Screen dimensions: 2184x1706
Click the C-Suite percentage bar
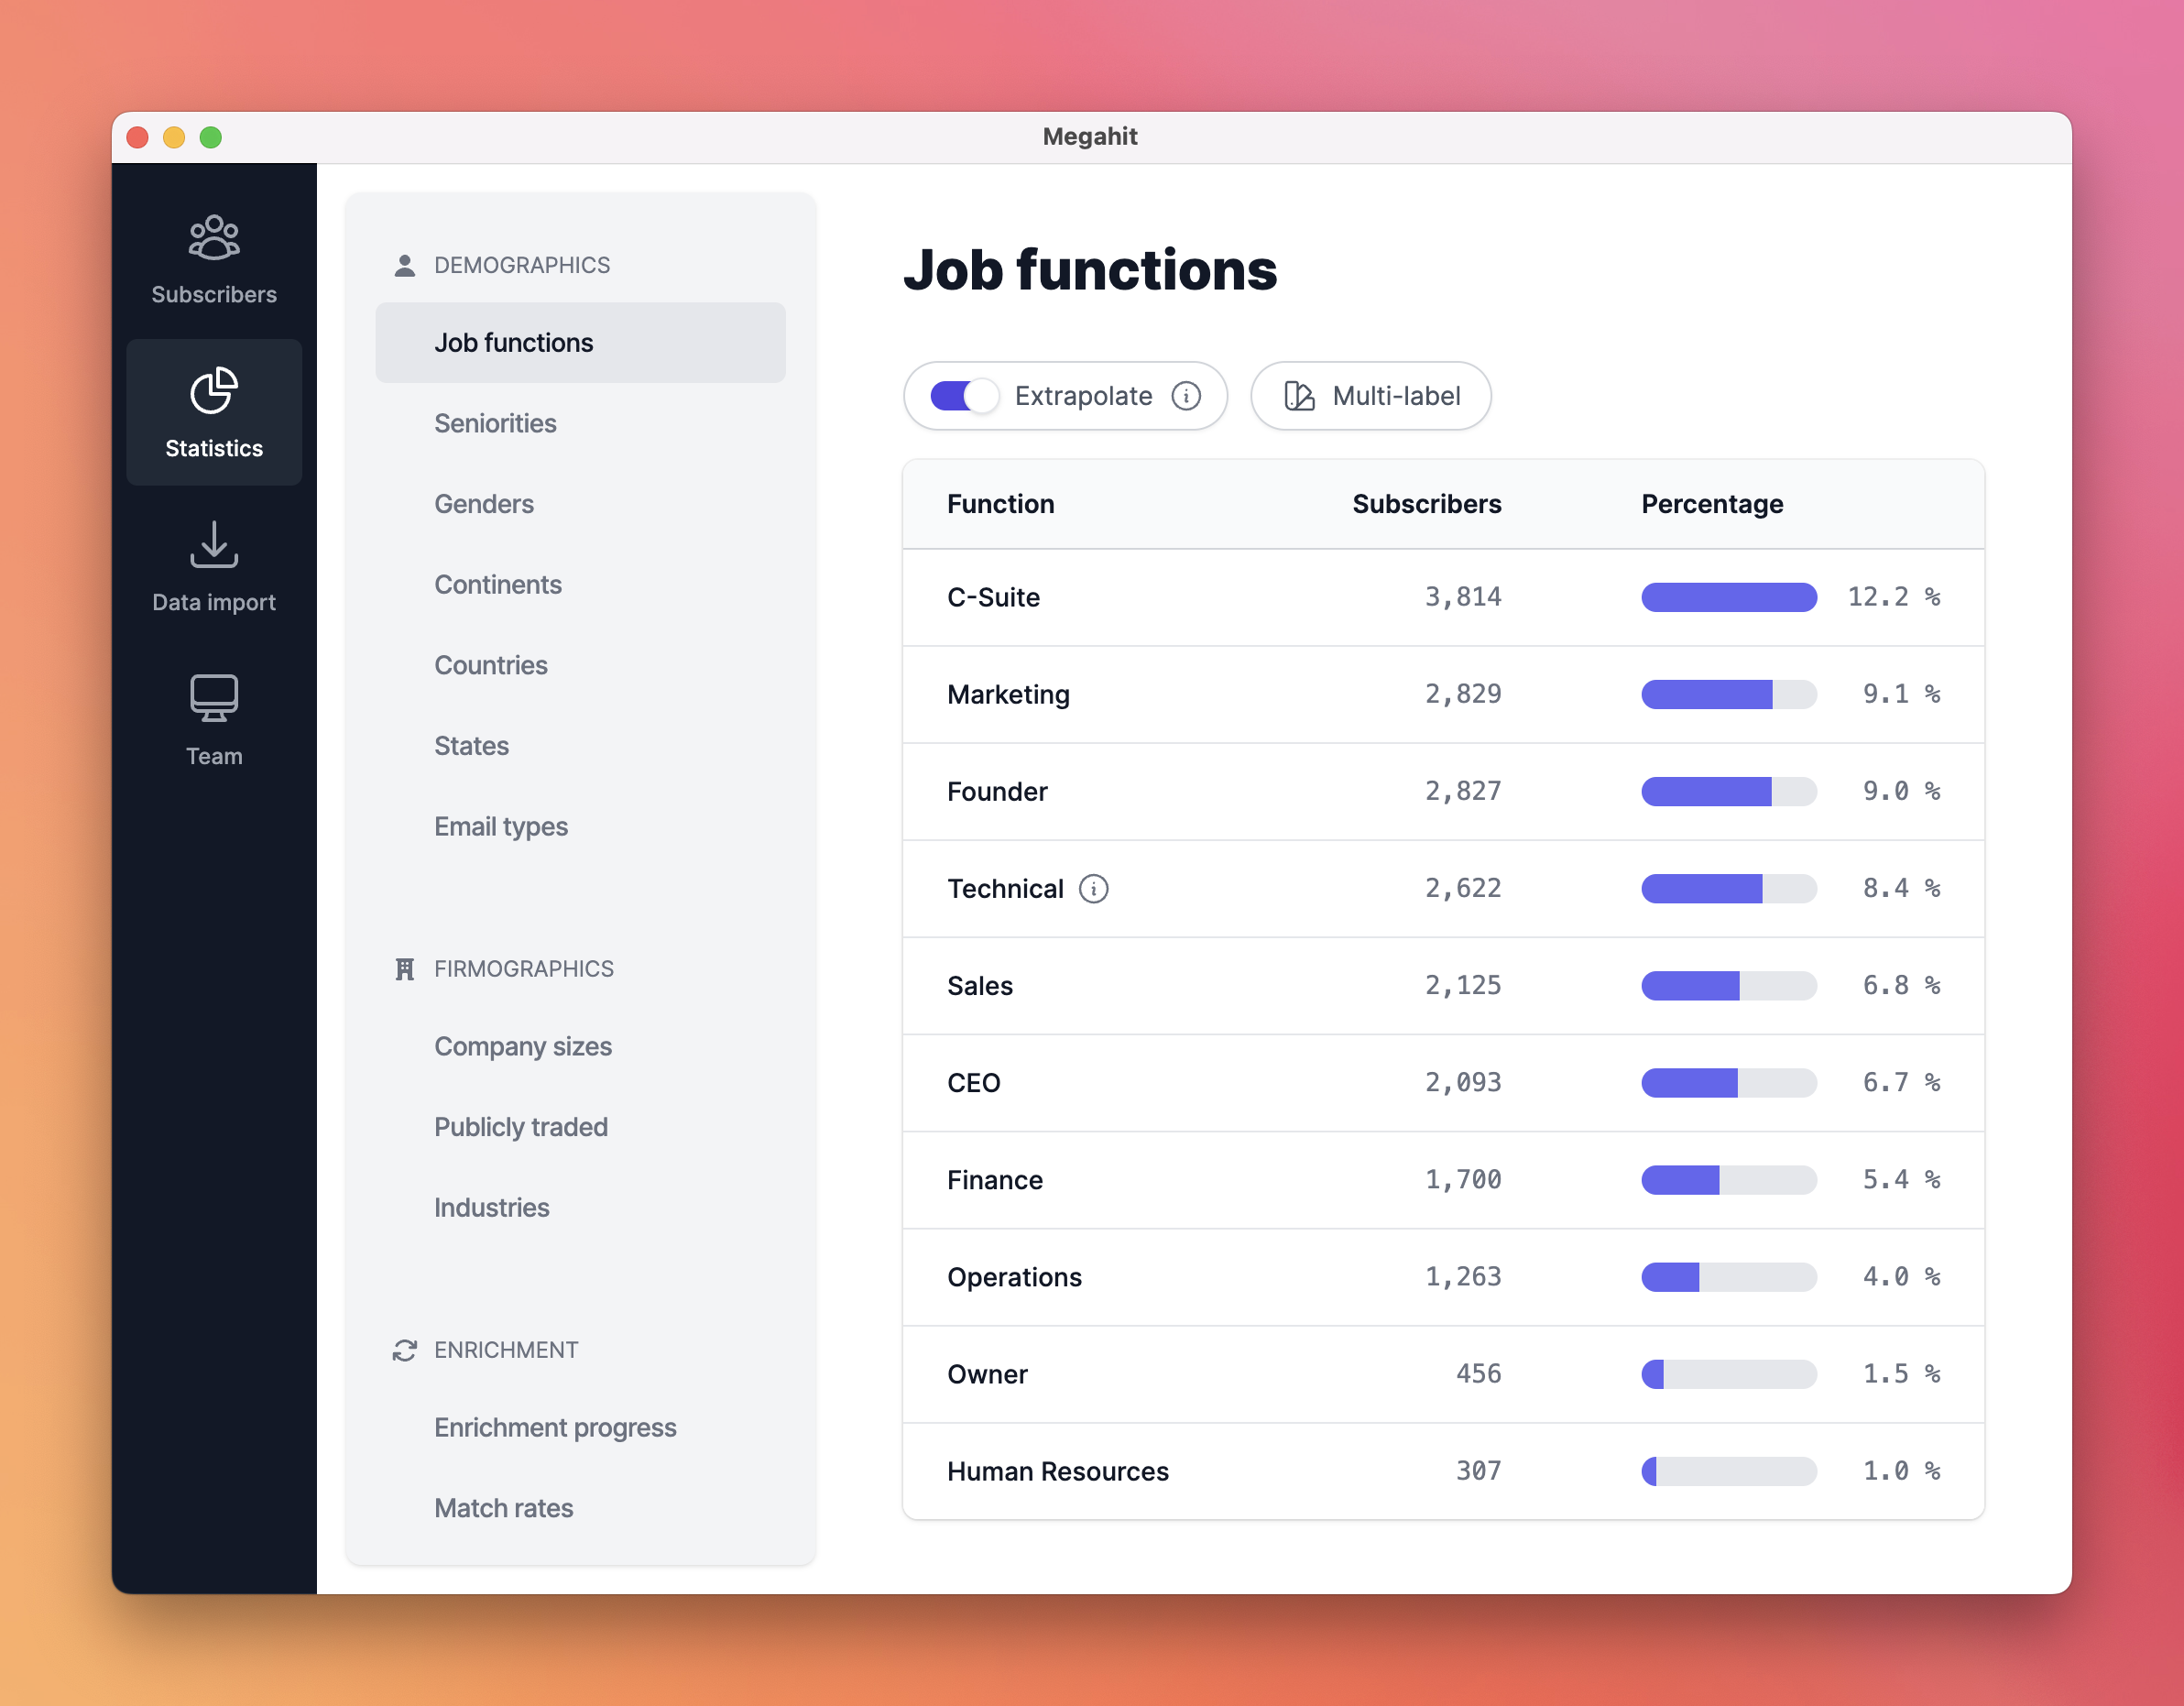tap(1728, 597)
